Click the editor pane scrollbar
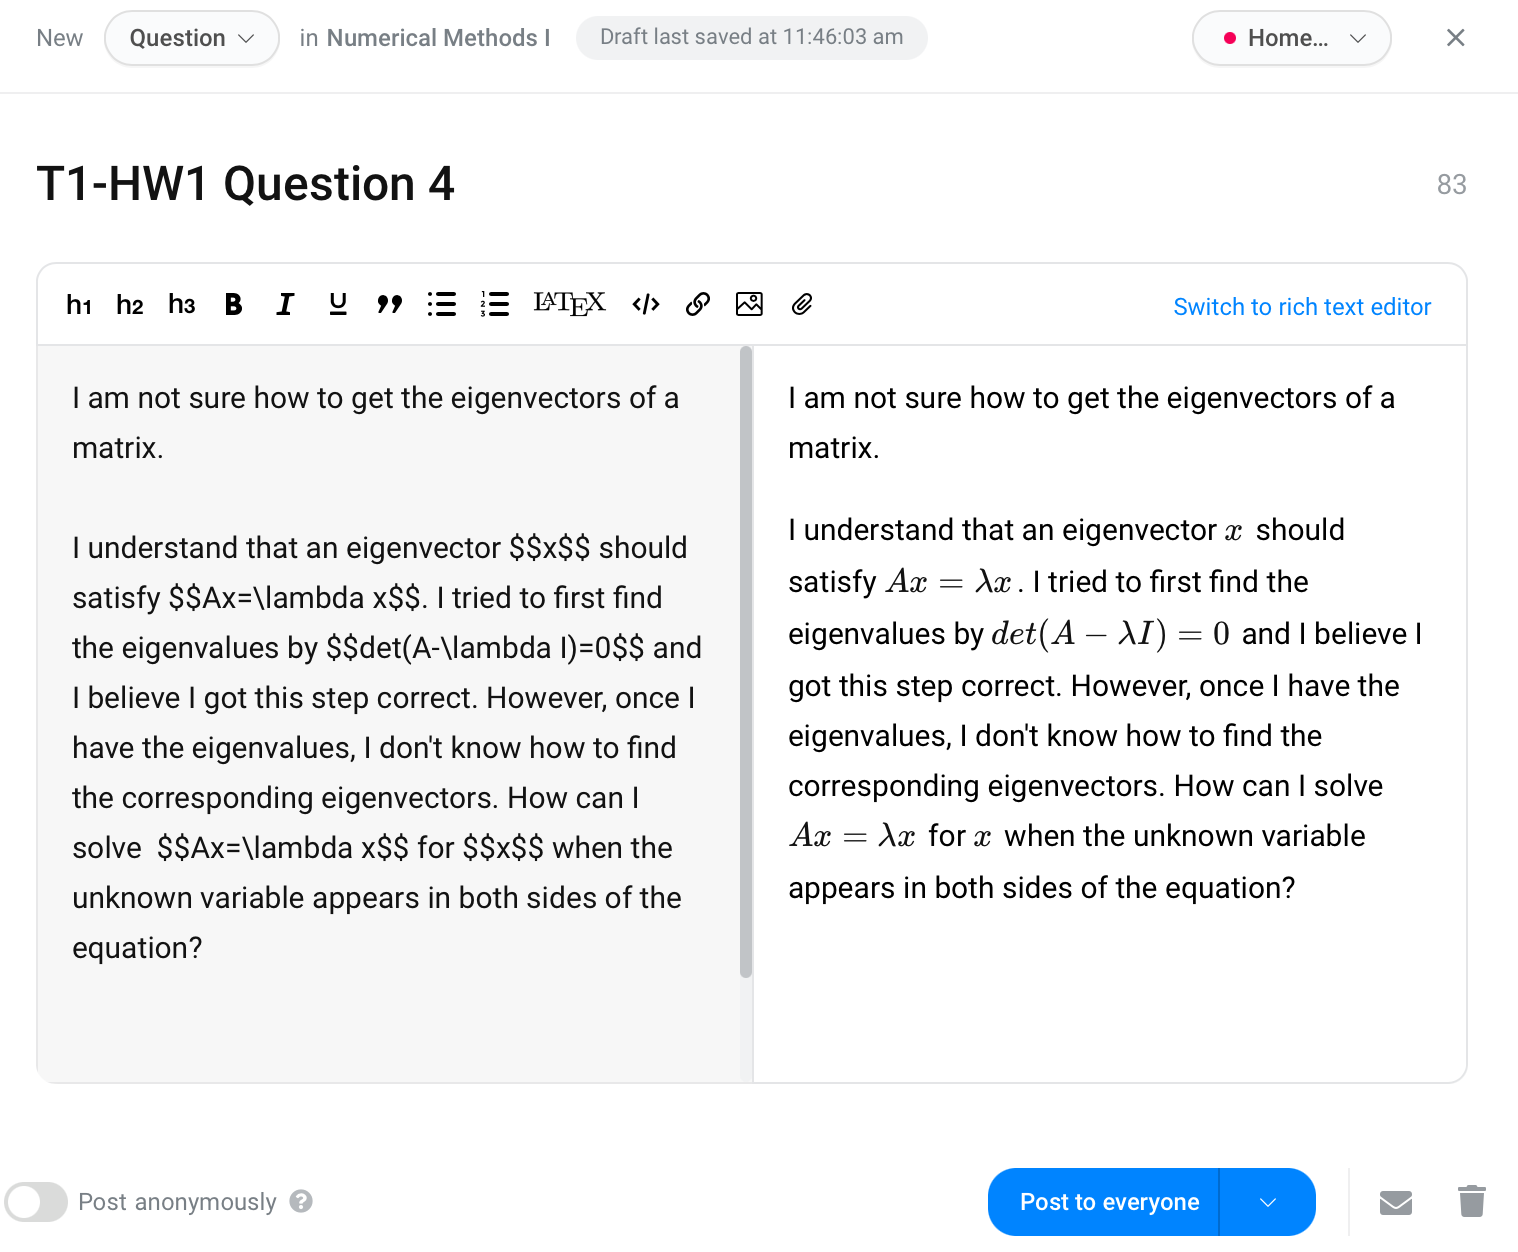The image size is (1518, 1252). (745, 660)
